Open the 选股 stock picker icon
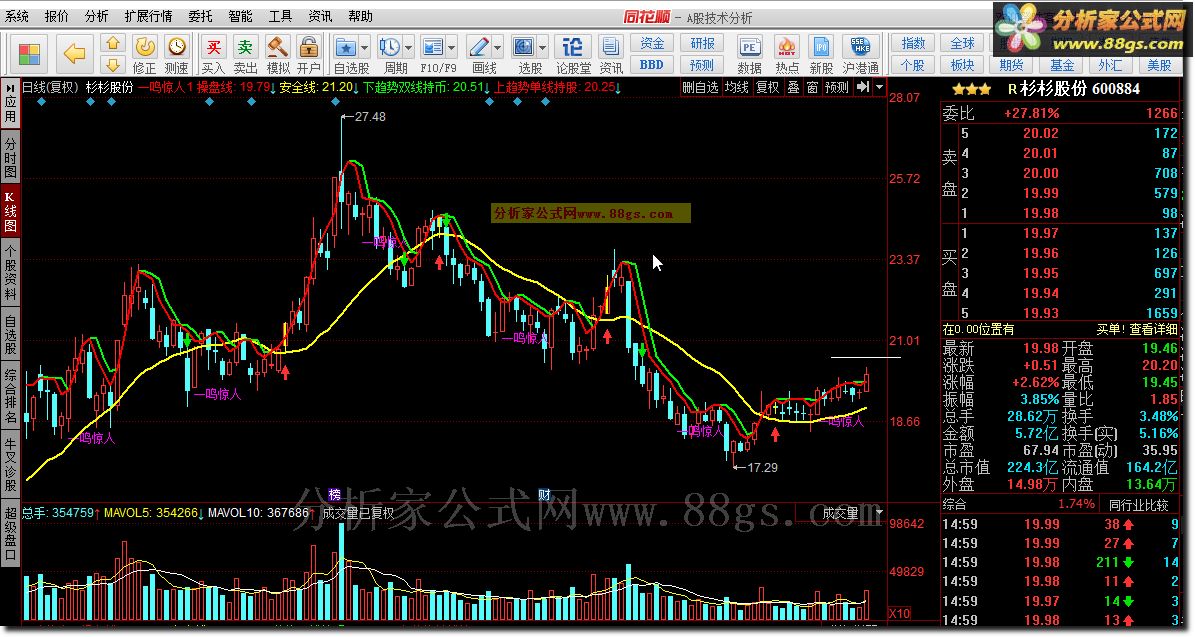 pos(524,48)
